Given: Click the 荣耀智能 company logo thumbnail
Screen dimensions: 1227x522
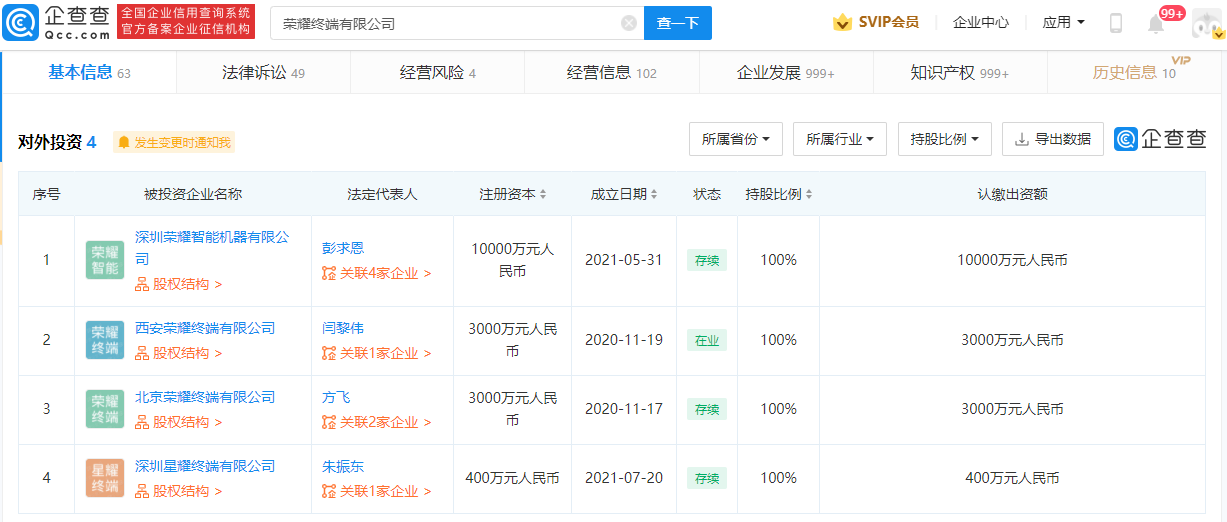Looking at the screenshot, I should pyautogui.click(x=105, y=260).
